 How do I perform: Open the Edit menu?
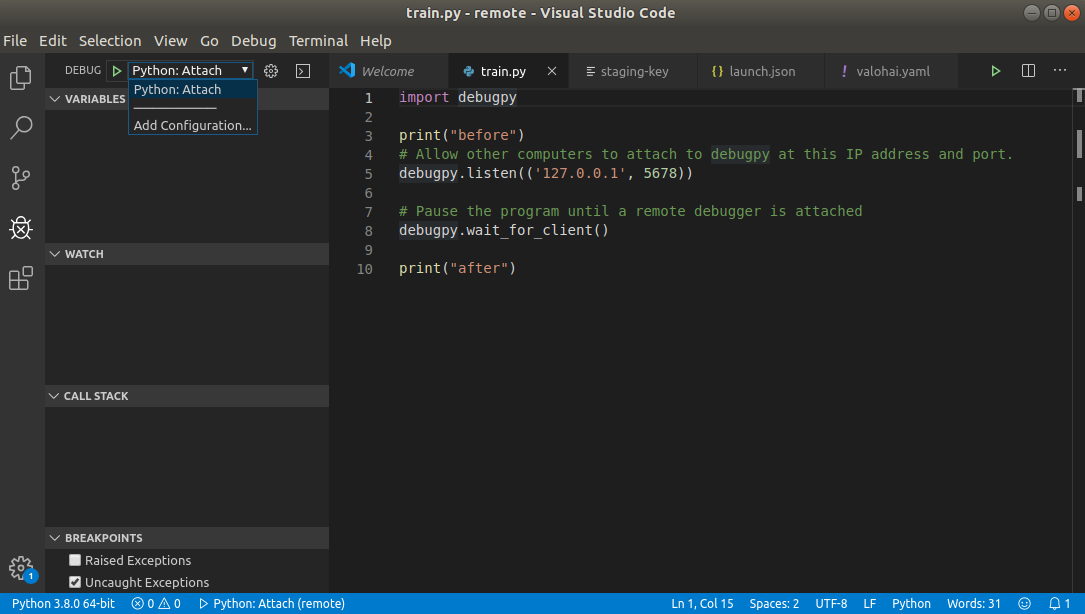point(53,41)
